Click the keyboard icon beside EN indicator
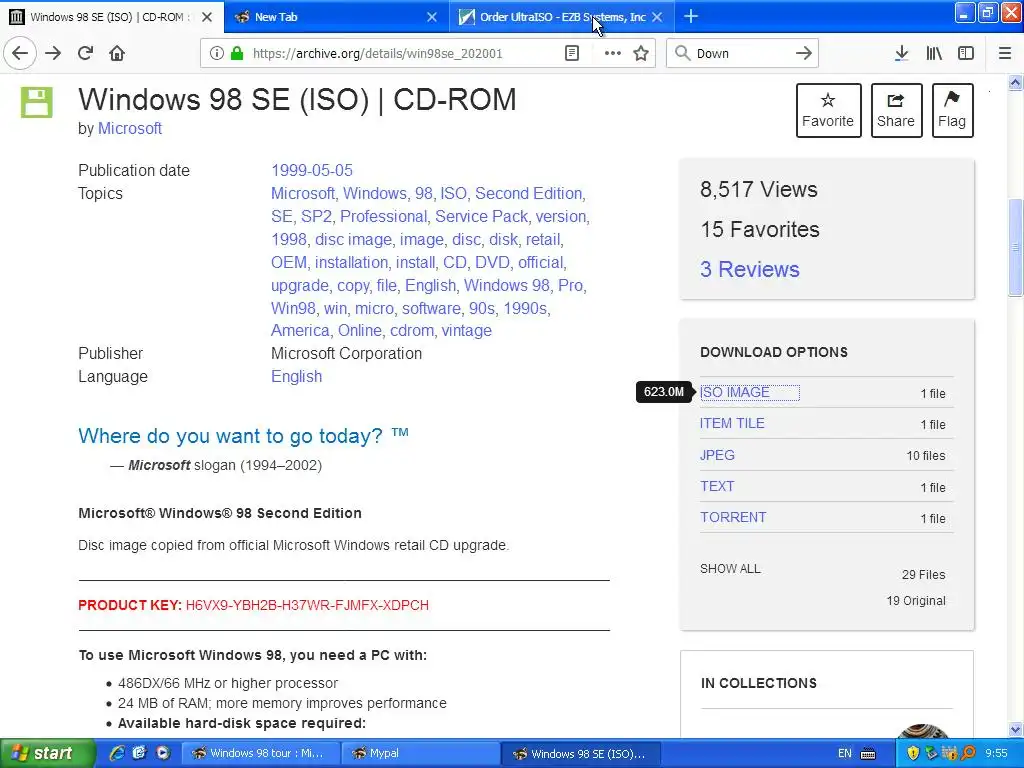 (x=868, y=754)
